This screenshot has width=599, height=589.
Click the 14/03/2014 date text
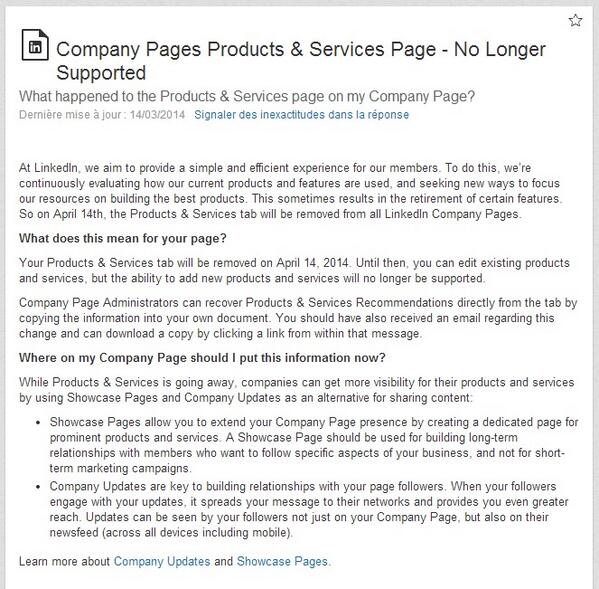(157, 115)
